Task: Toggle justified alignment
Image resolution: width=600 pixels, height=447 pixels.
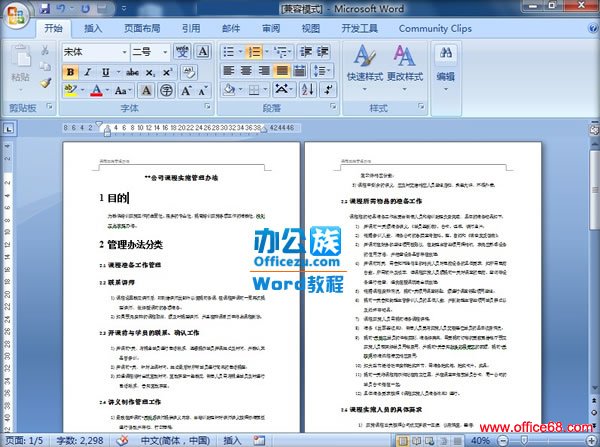Action: [x=282, y=71]
